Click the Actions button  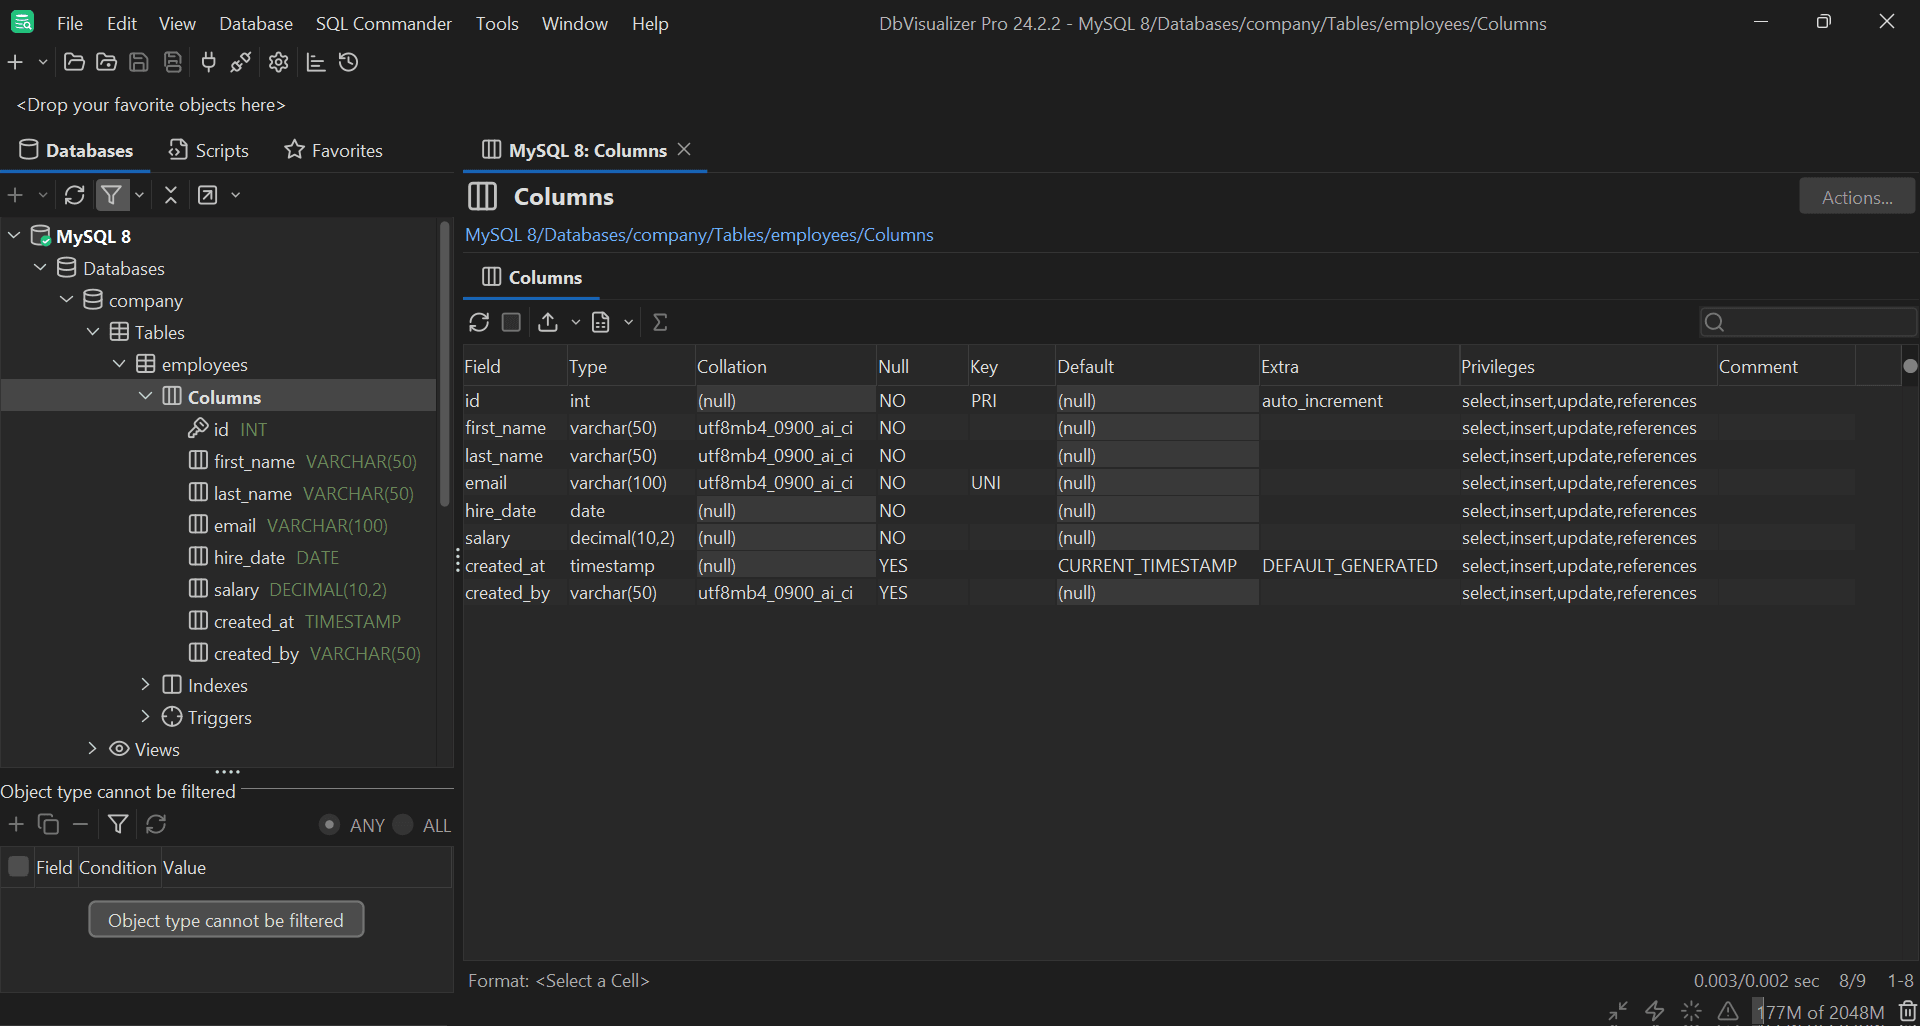click(1856, 196)
